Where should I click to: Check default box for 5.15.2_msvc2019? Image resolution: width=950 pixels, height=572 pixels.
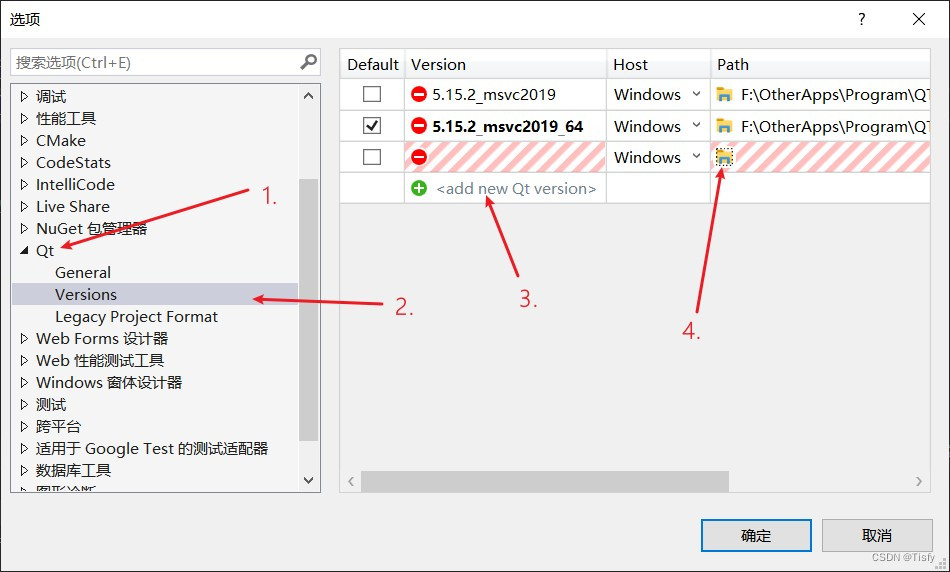[371, 95]
